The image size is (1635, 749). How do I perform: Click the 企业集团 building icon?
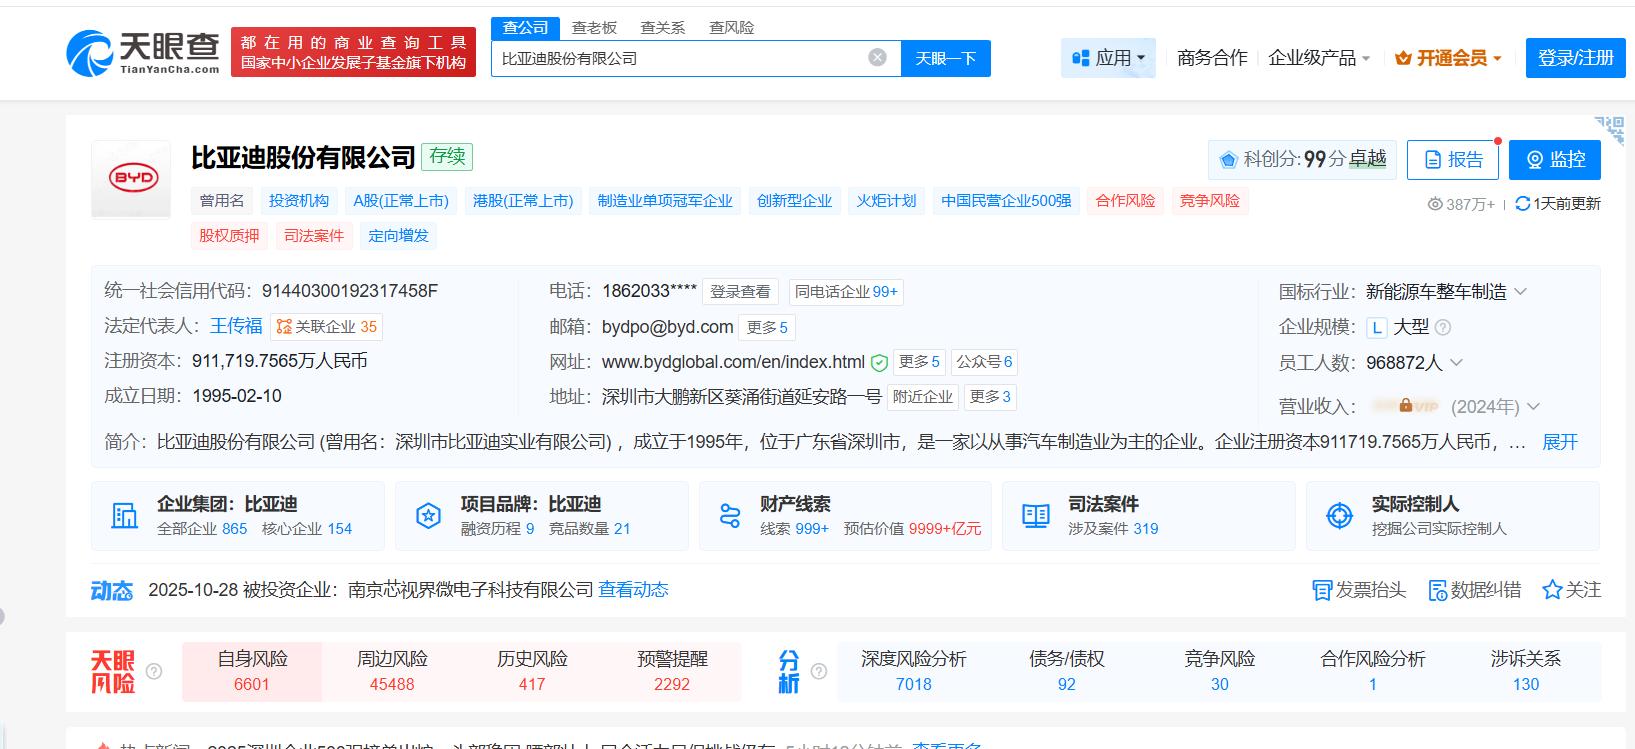point(125,516)
